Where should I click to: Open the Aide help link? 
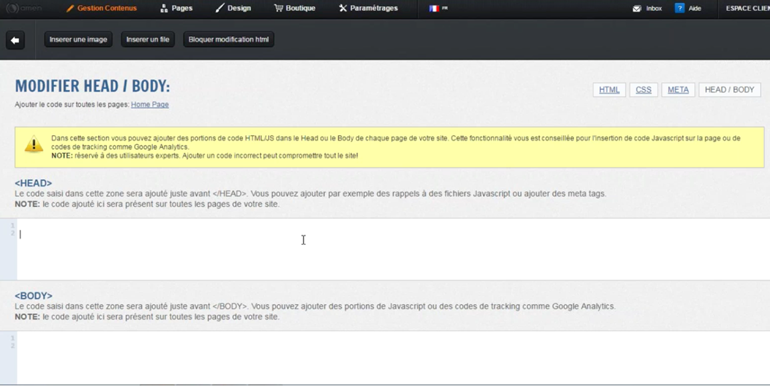(688, 8)
